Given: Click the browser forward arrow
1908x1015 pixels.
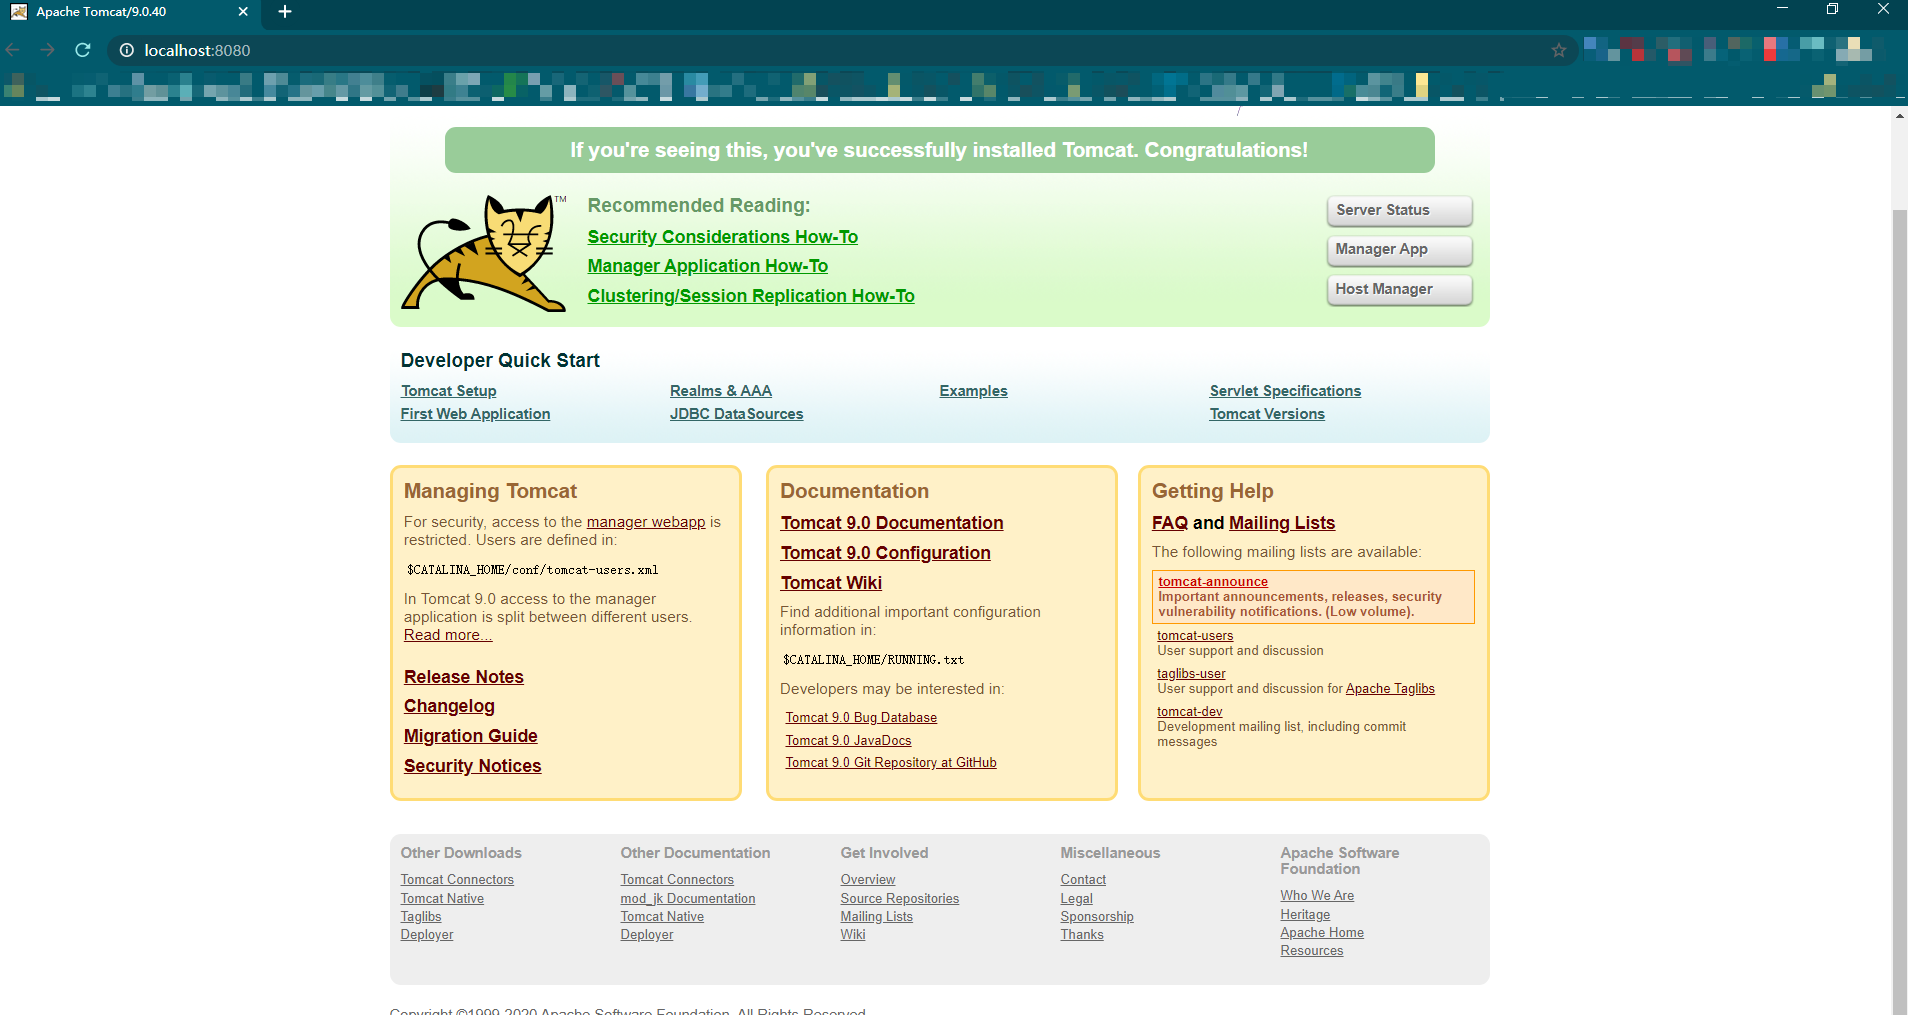Looking at the screenshot, I should click(47, 50).
